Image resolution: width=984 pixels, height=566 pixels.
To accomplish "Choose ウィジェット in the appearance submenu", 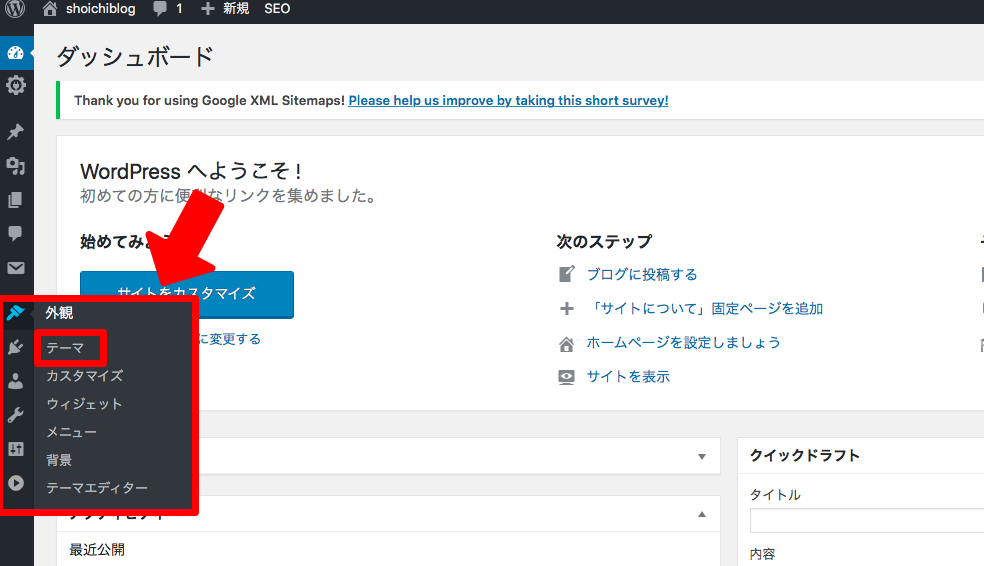I will click(84, 404).
